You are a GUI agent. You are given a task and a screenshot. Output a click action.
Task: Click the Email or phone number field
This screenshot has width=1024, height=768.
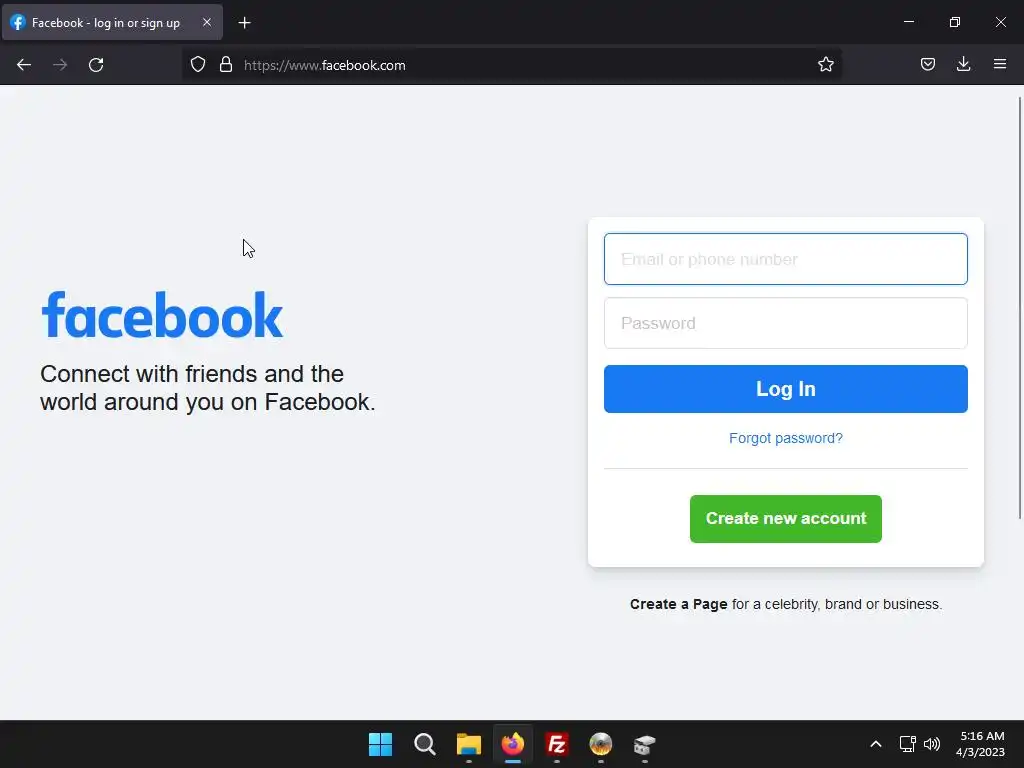(x=786, y=259)
